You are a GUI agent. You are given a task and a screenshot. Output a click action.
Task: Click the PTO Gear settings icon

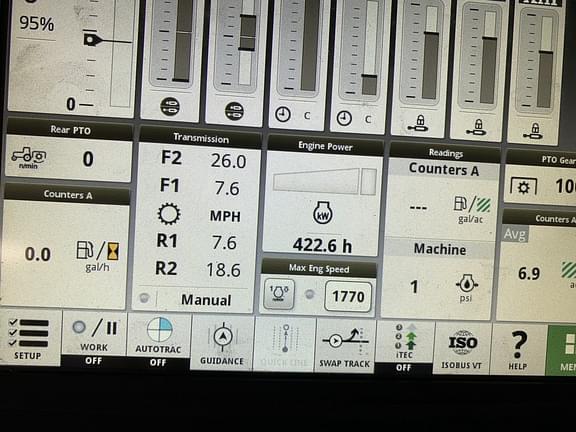tap(523, 187)
